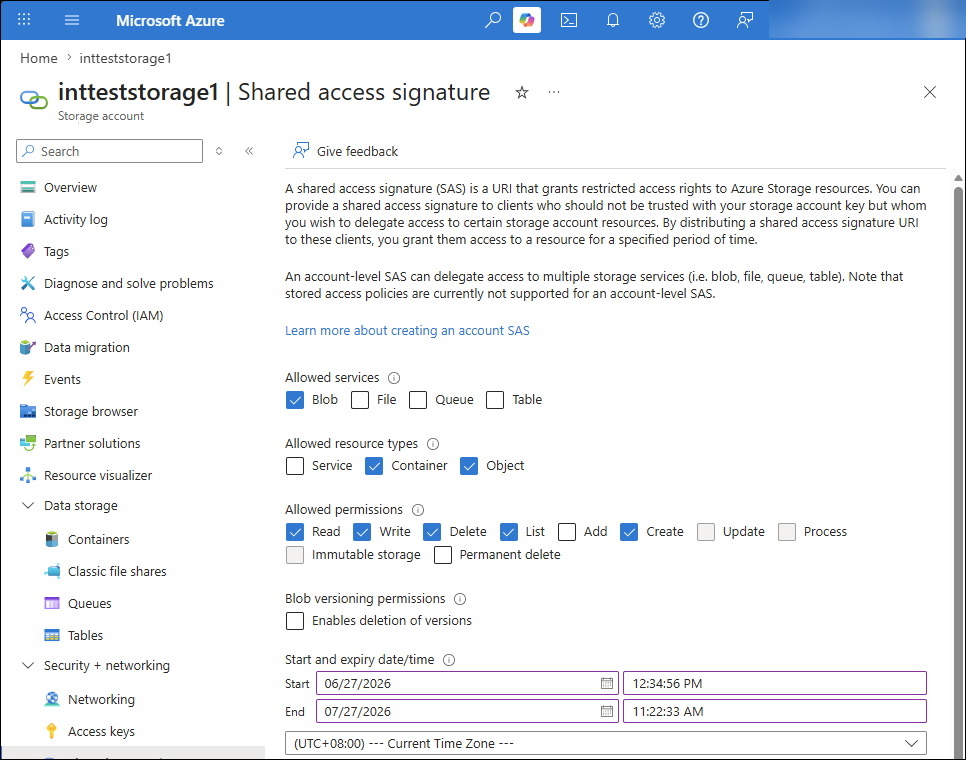Click the Give feedback button
Image resolution: width=966 pixels, height=760 pixels.
(x=345, y=151)
